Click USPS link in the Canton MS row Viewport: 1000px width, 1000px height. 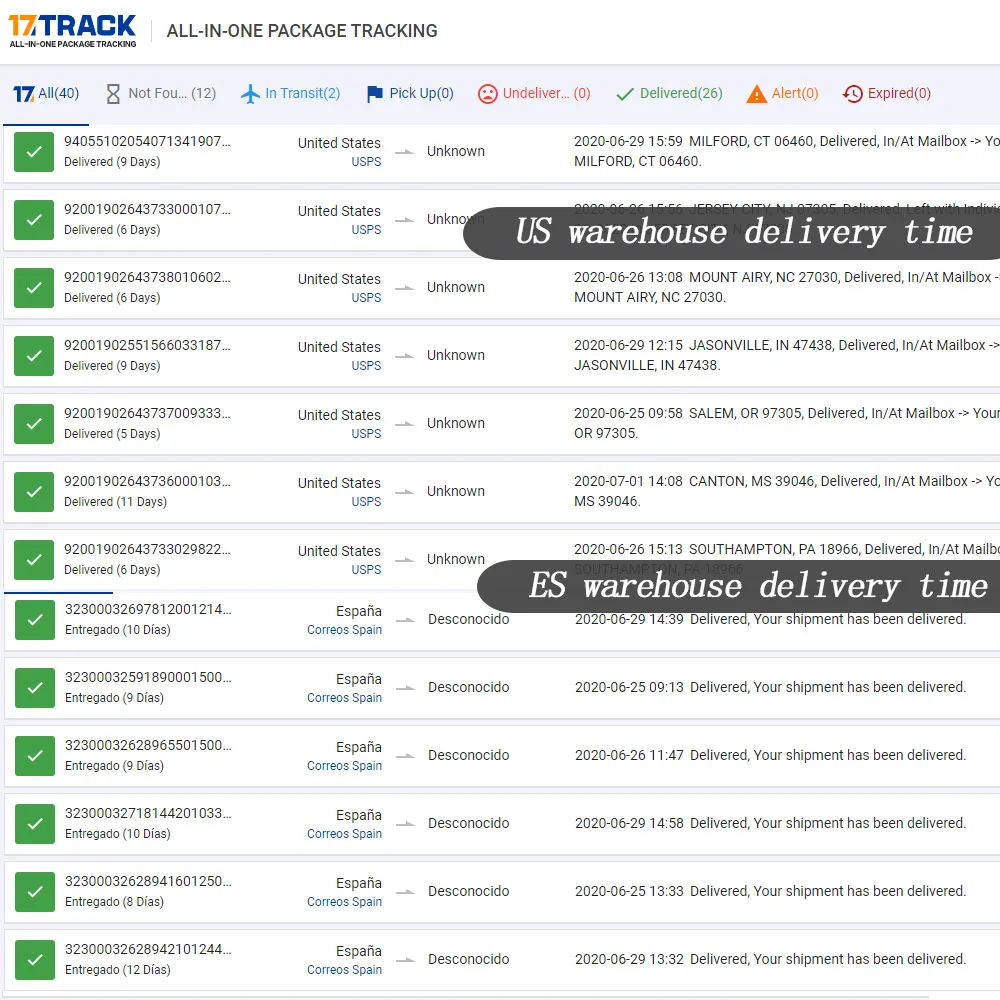coord(366,502)
